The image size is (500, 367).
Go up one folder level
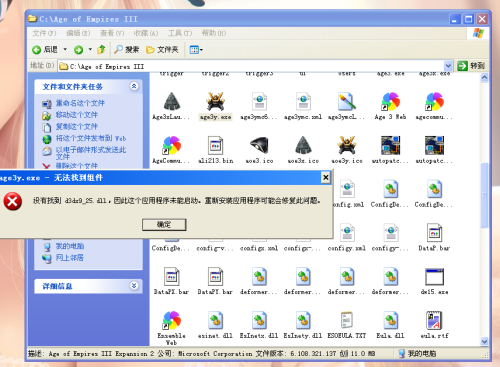pyautogui.click(x=101, y=50)
